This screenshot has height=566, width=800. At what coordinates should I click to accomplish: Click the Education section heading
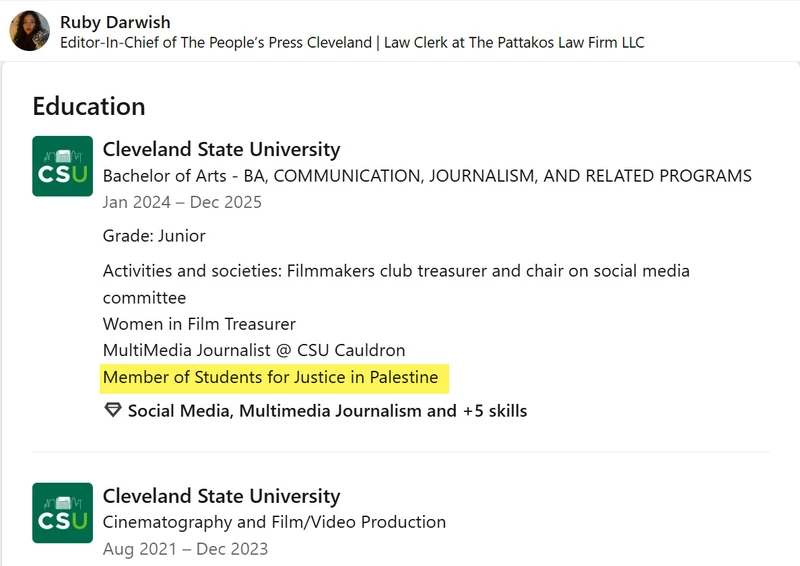pos(89,106)
